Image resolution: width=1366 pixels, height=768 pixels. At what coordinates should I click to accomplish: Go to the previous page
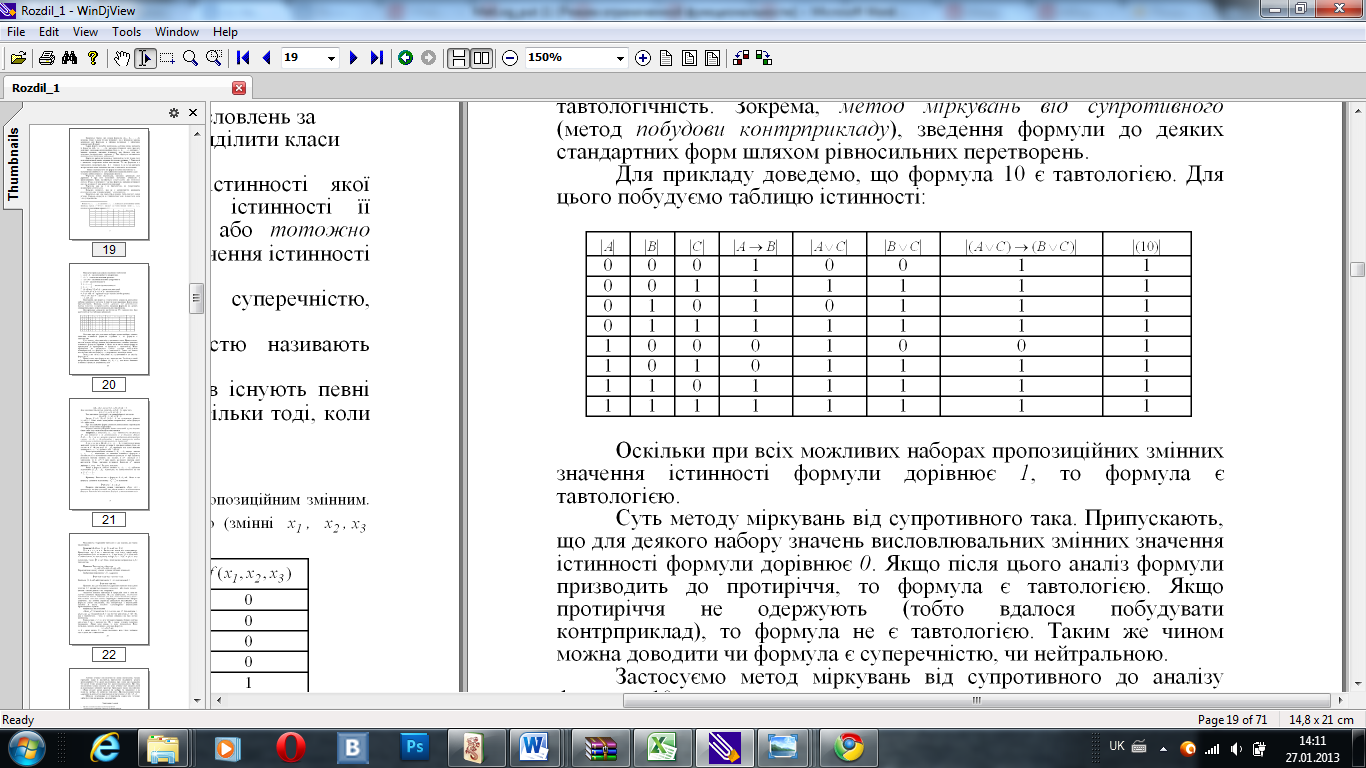(266, 58)
